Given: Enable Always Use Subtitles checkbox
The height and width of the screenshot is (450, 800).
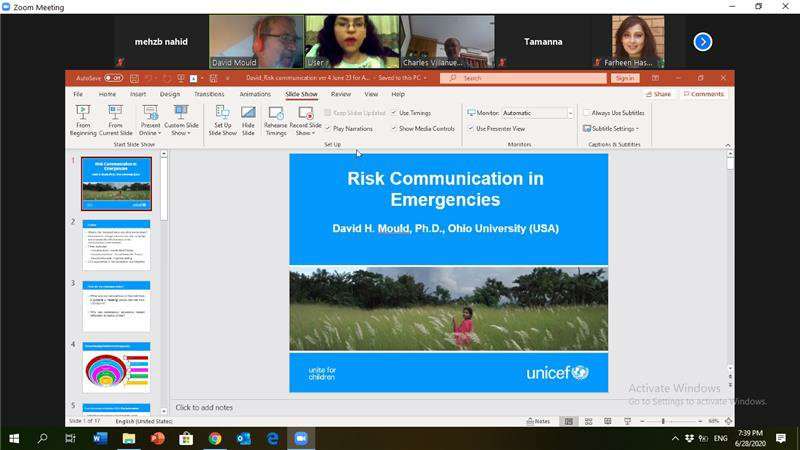Looking at the screenshot, I should (x=586, y=113).
